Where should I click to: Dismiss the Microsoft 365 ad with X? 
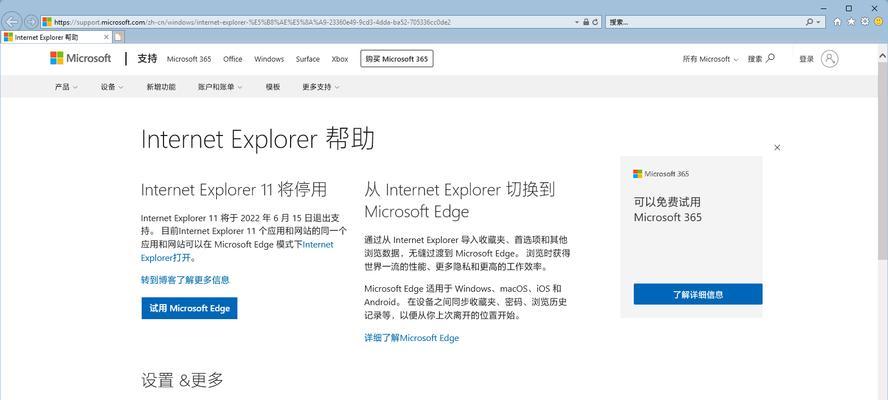[x=777, y=147]
